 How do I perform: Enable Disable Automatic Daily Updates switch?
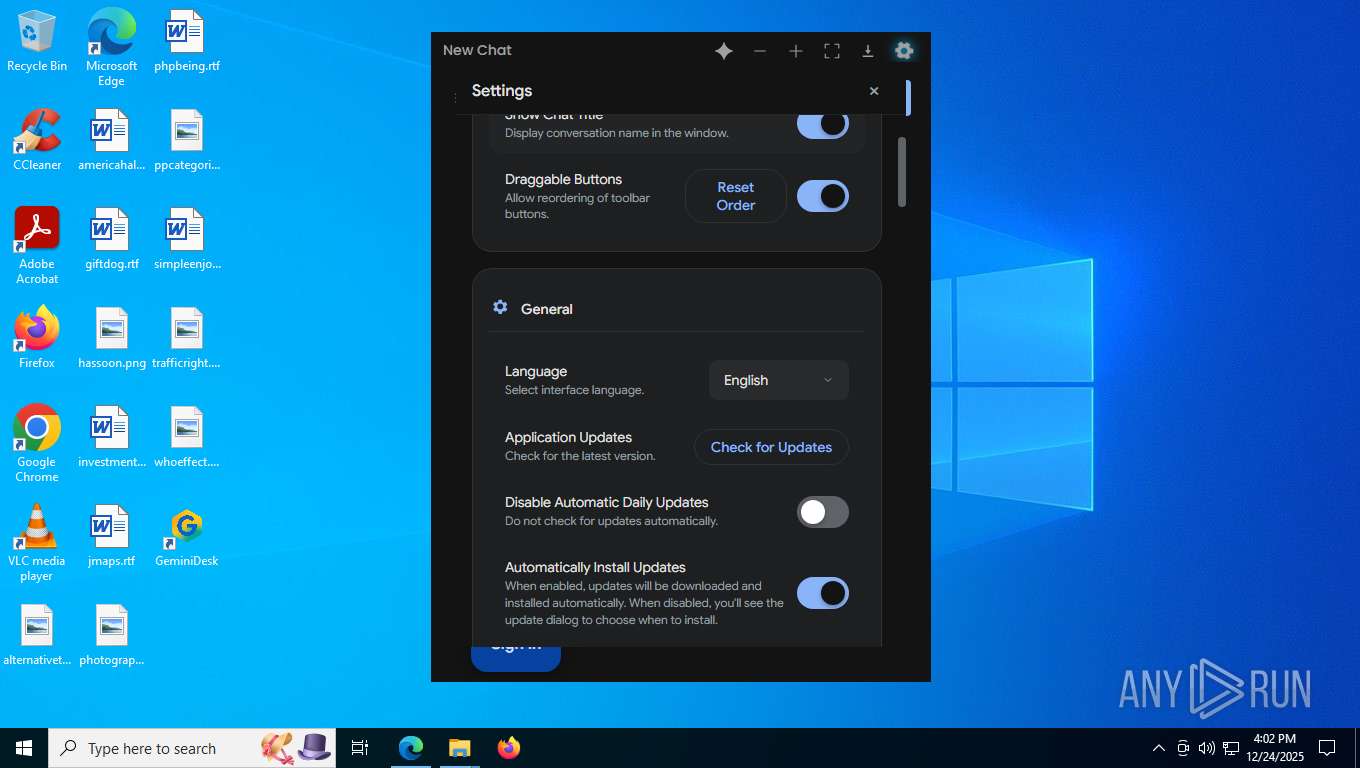point(823,512)
